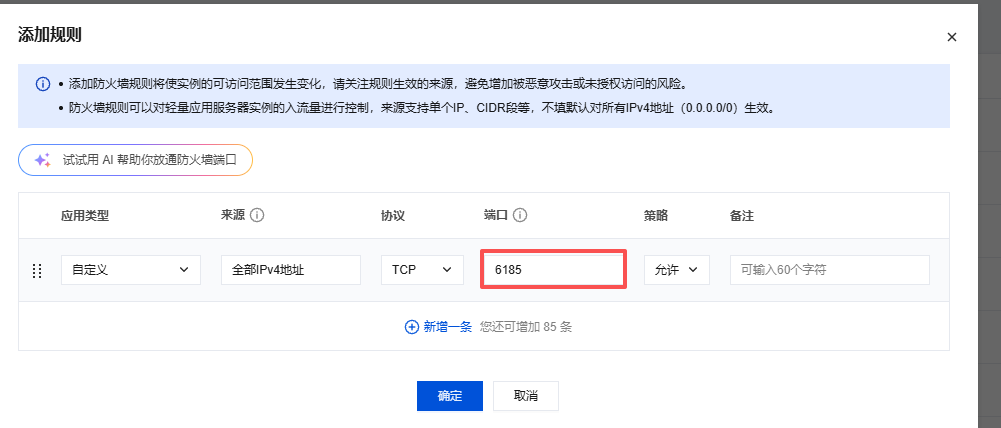Click the 备注 field with placeholder 可输入60个字符

(x=829, y=270)
